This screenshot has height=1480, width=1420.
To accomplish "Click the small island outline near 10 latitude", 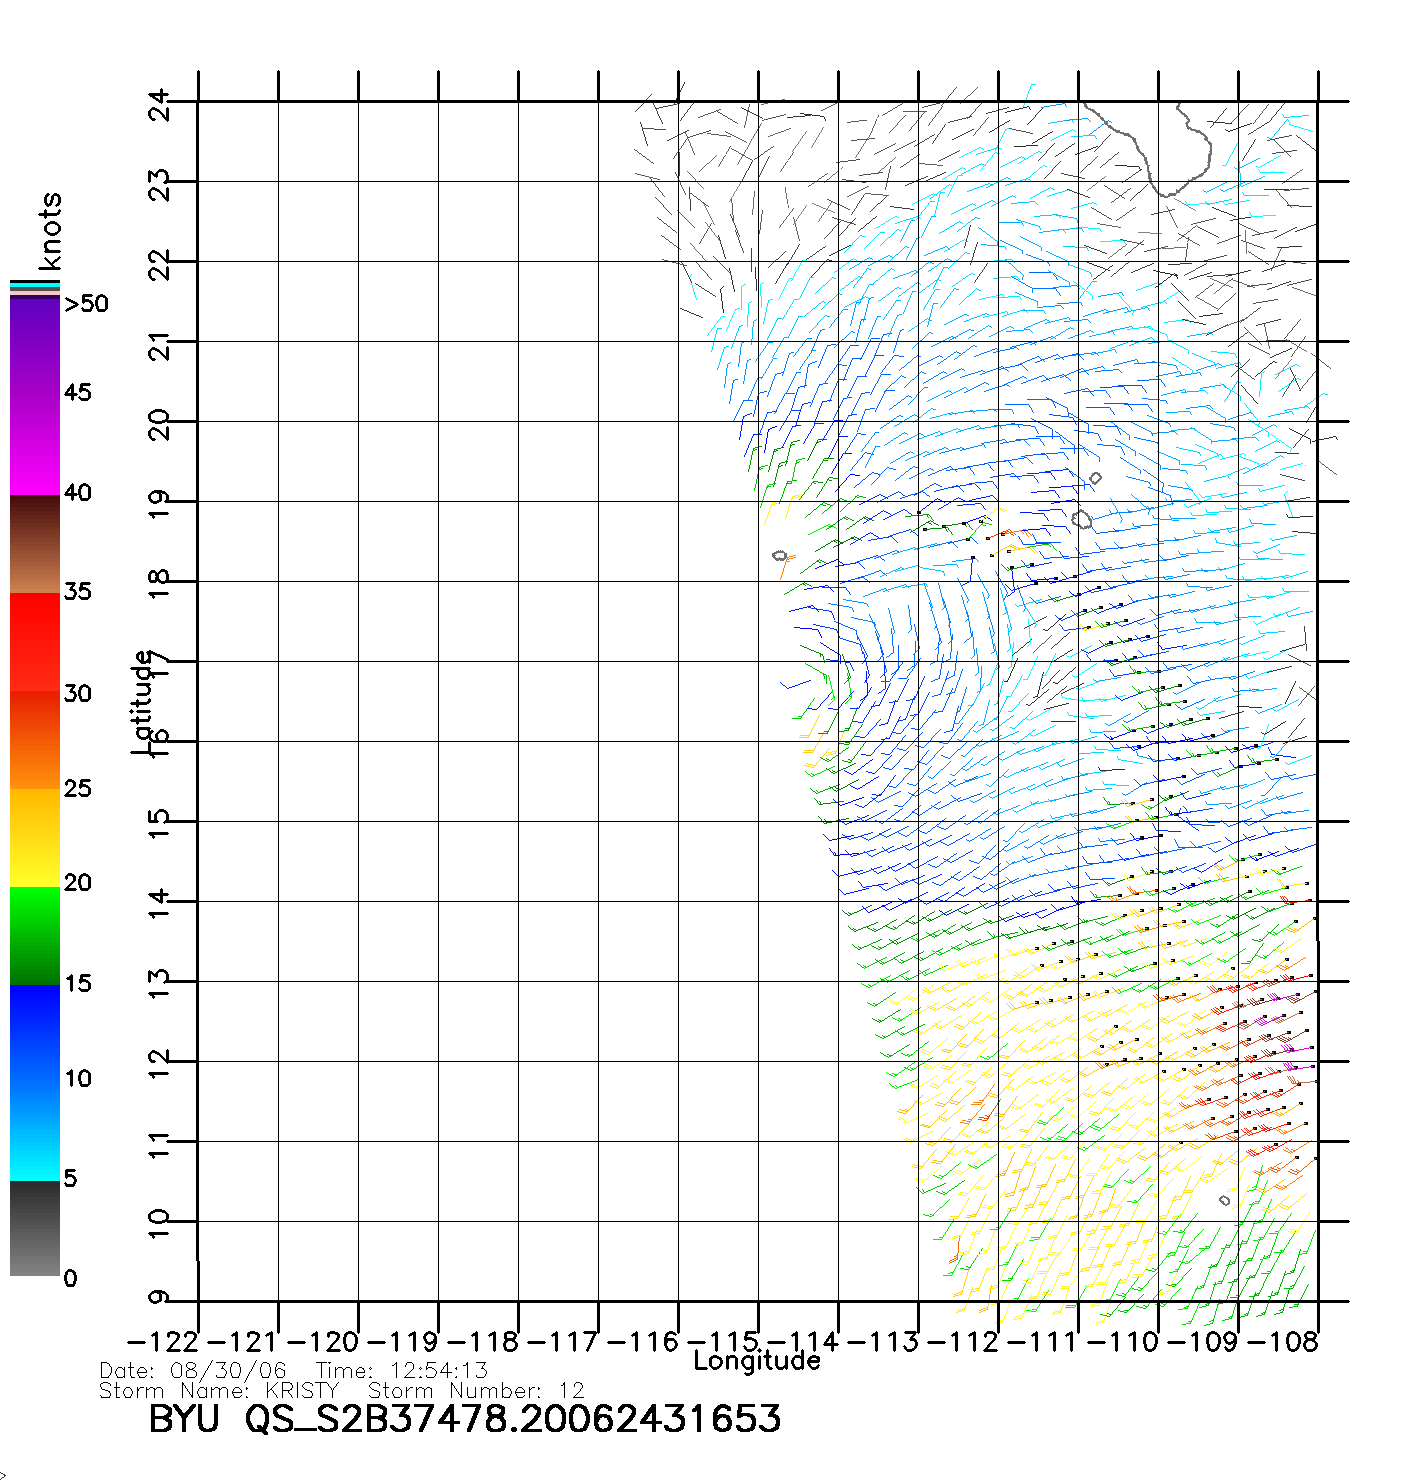I will pyautogui.click(x=1225, y=1200).
